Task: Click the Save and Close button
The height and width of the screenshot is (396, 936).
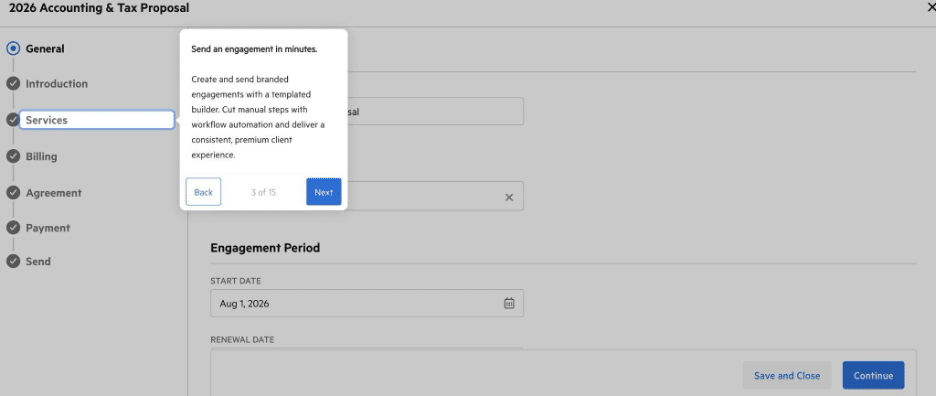Action: [x=787, y=376]
